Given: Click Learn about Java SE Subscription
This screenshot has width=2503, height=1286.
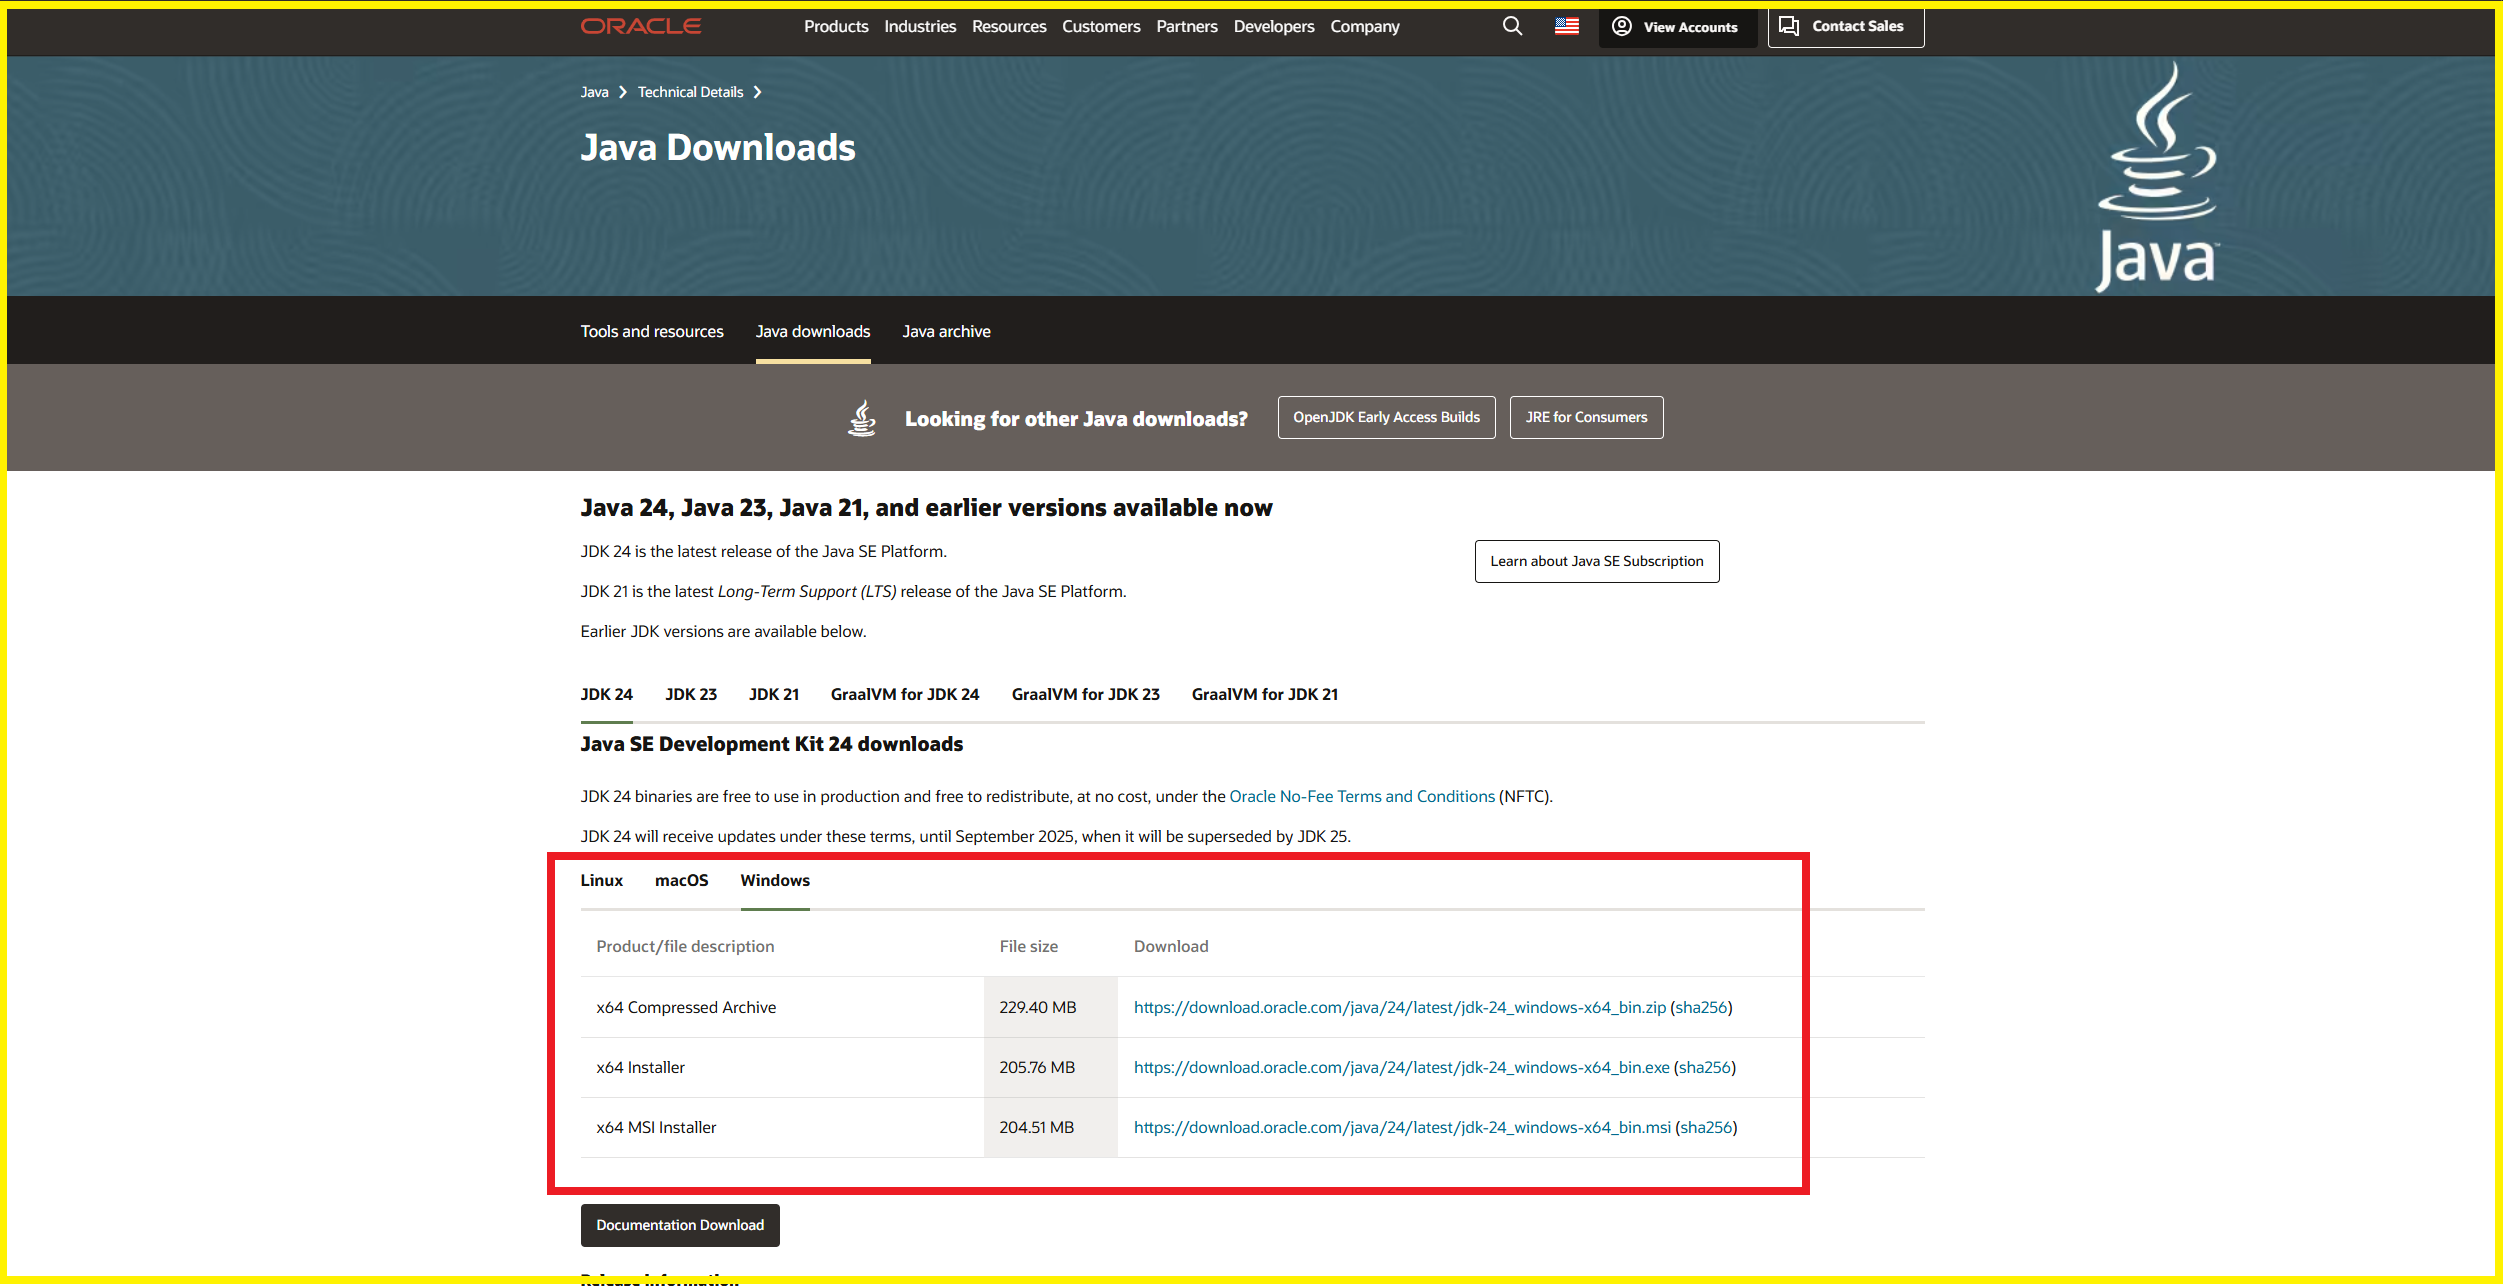Looking at the screenshot, I should pos(1596,562).
